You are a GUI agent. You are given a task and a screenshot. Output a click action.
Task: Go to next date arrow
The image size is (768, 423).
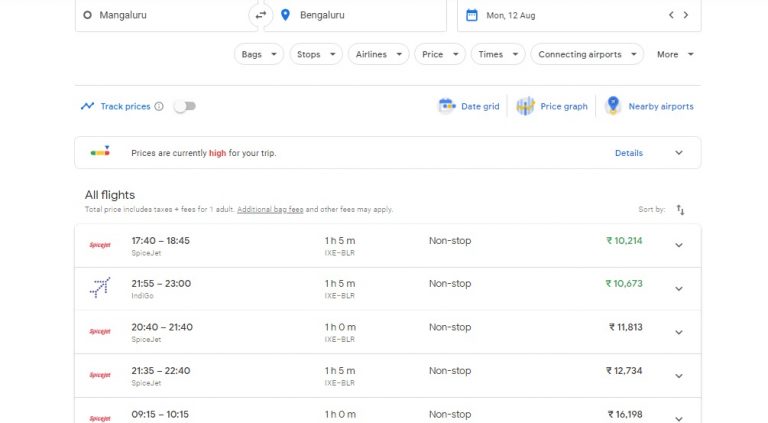pyautogui.click(x=686, y=15)
